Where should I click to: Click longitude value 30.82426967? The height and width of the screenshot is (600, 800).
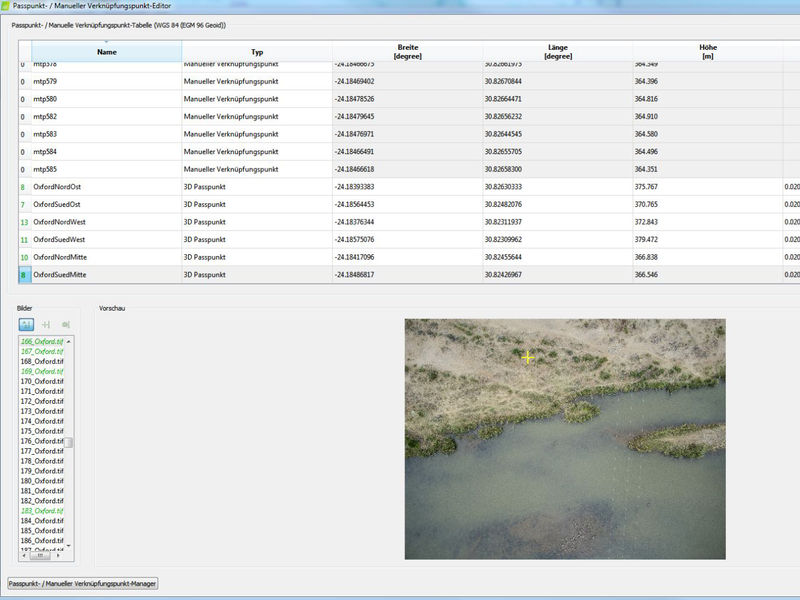pyautogui.click(x=503, y=274)
